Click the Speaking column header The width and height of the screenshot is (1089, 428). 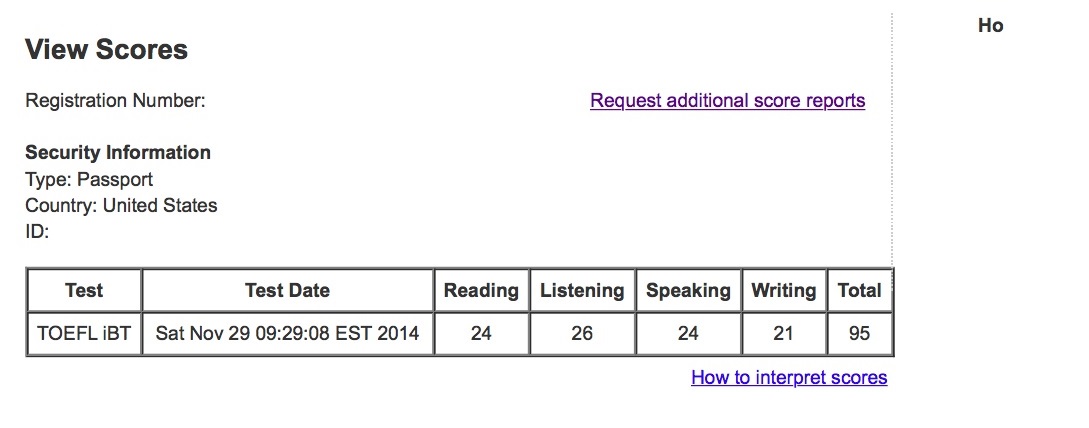click(688, 290)
